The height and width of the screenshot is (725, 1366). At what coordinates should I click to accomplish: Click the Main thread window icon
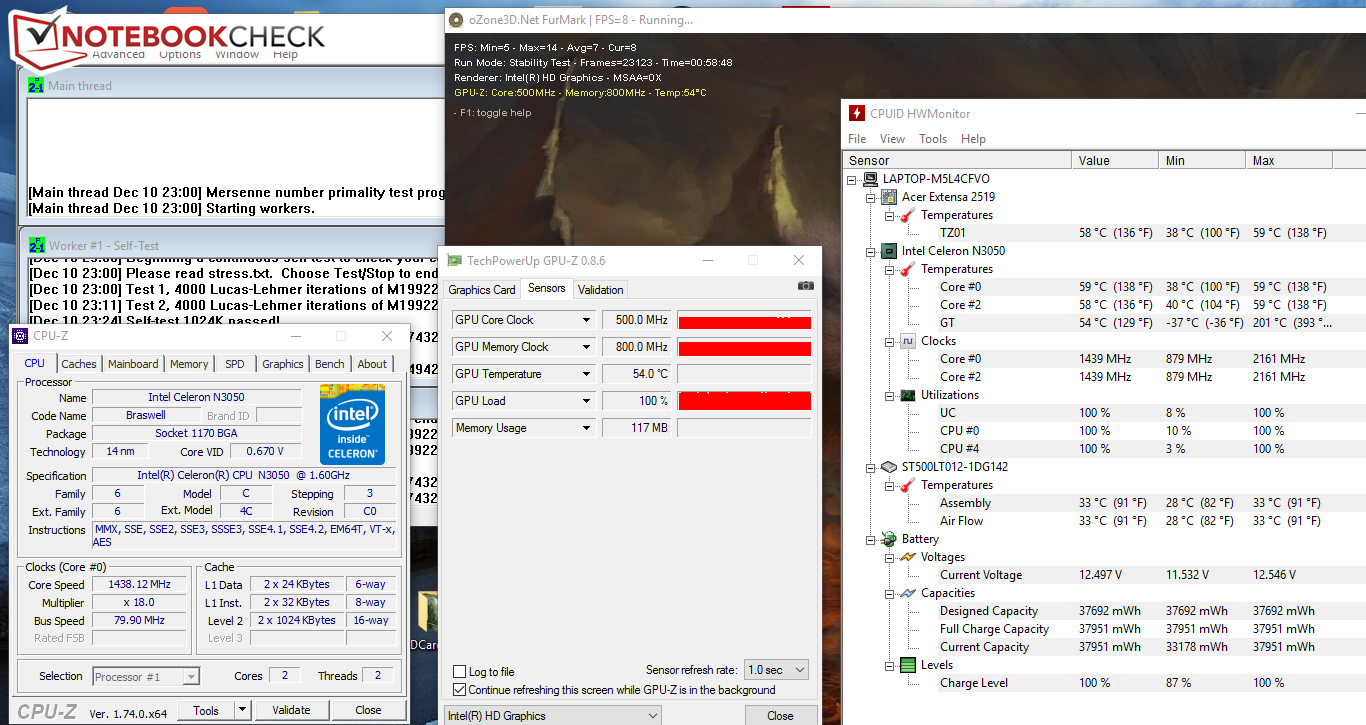[36, 85]
